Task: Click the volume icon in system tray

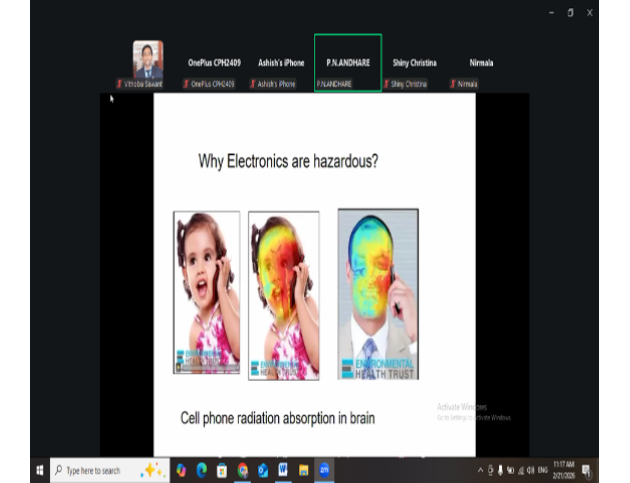Action: pyautogui.click(x=528, y=470)
